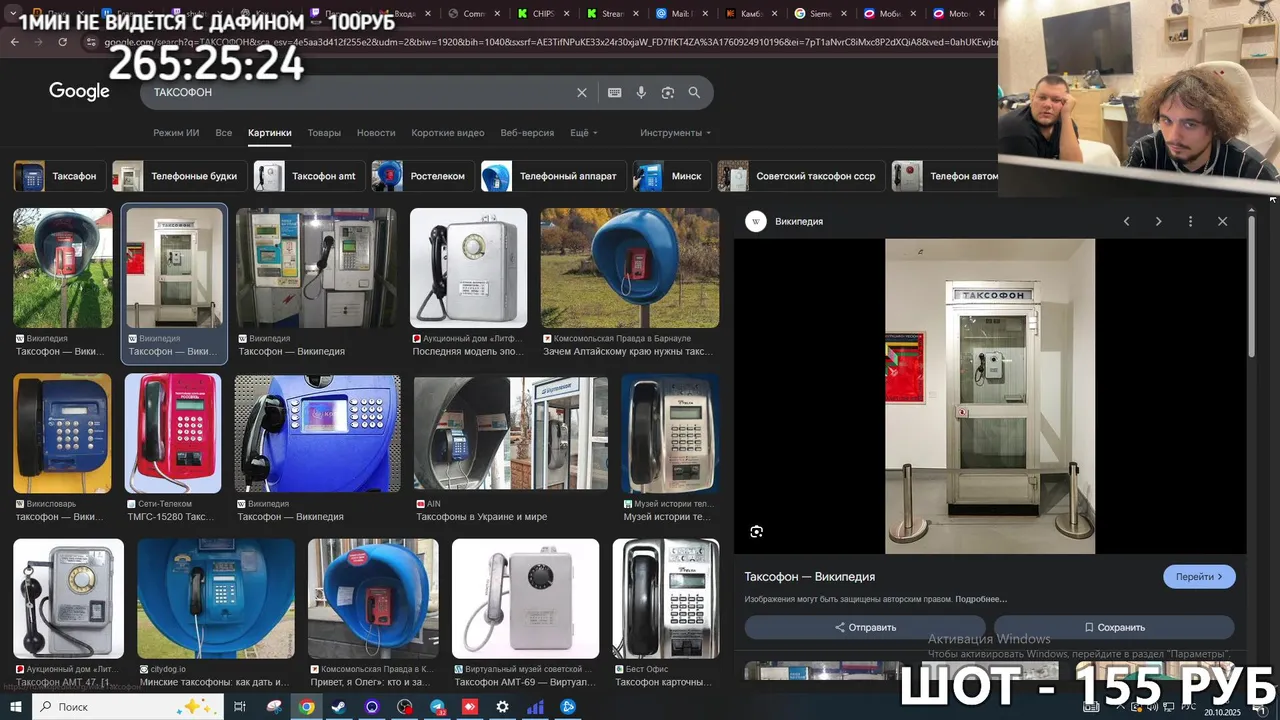This screenshot has height=720, width=1280.
Task: Click the Windows taskbar Поиск search box
Action: pos(126,706)
